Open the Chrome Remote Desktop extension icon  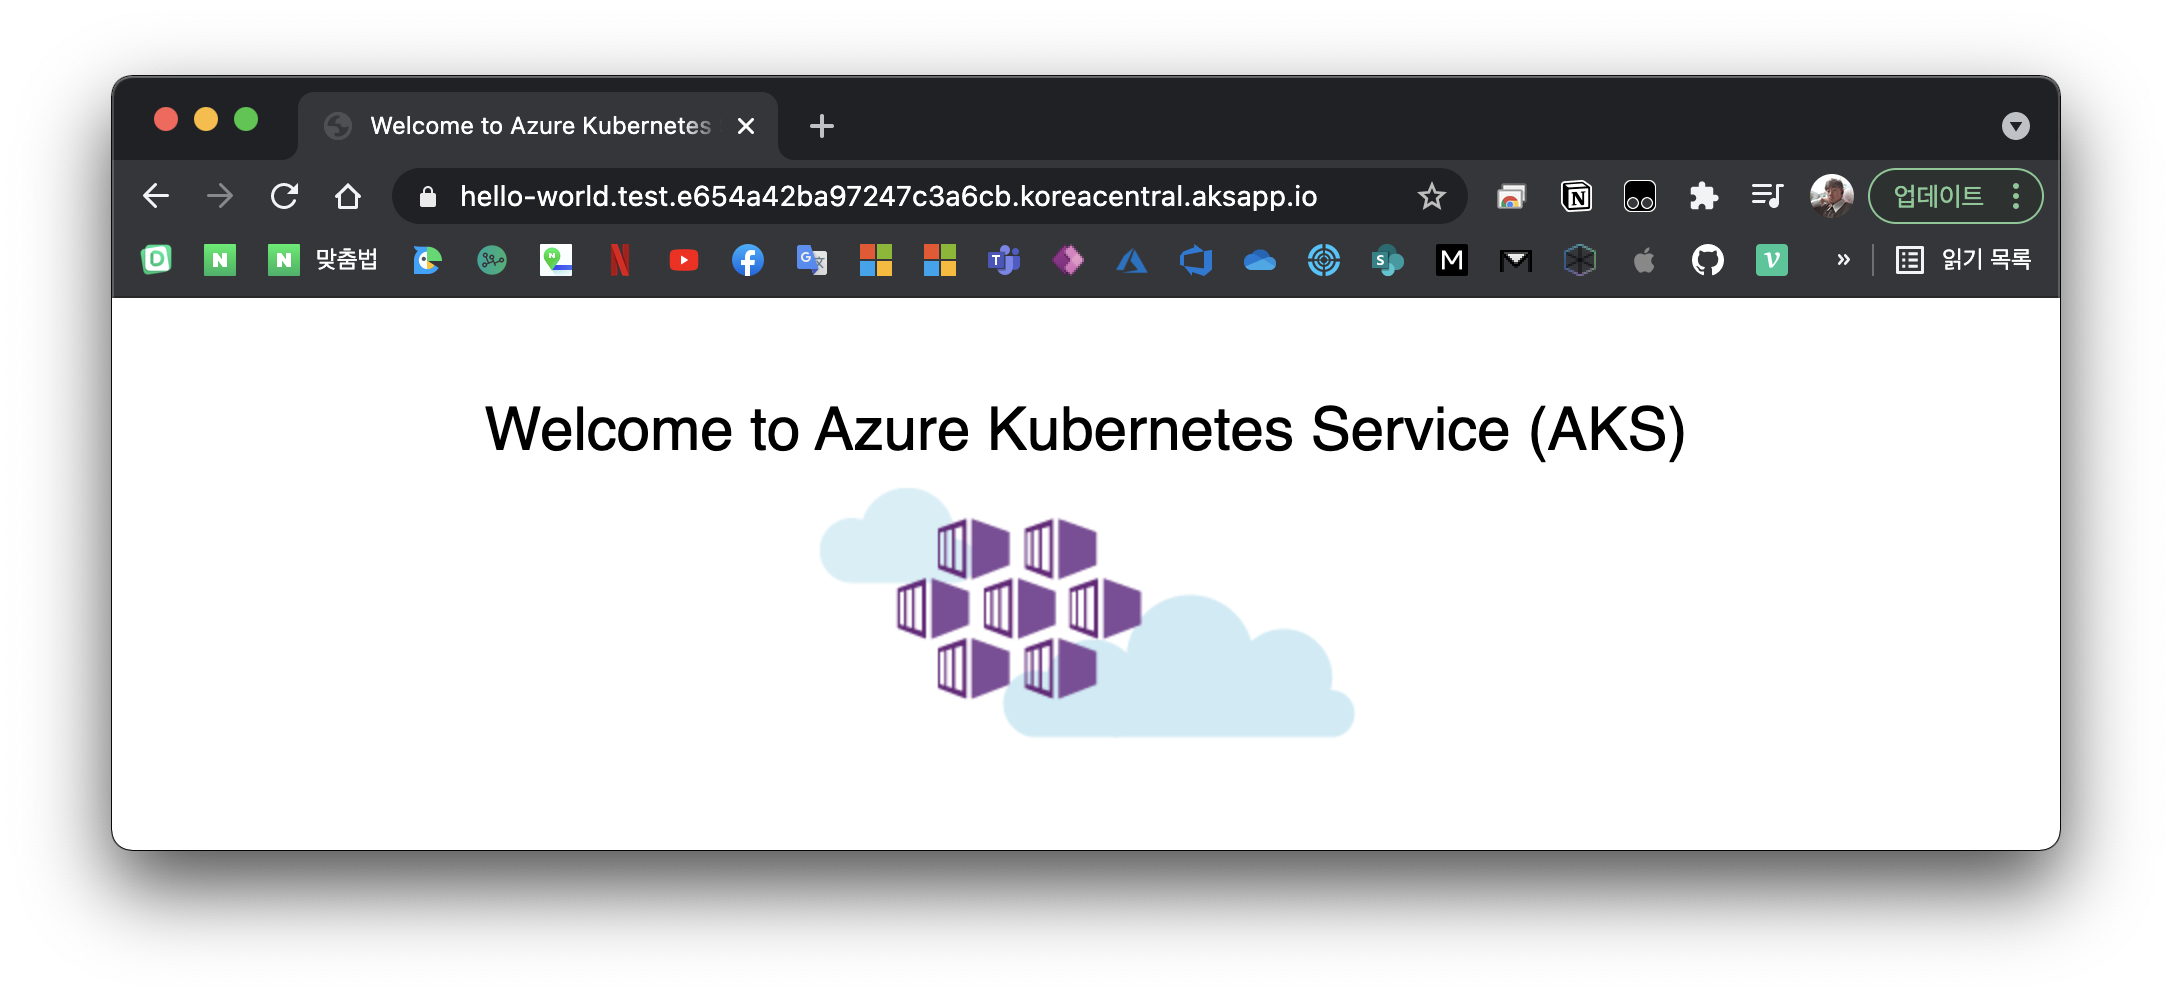pos(1512,196)
